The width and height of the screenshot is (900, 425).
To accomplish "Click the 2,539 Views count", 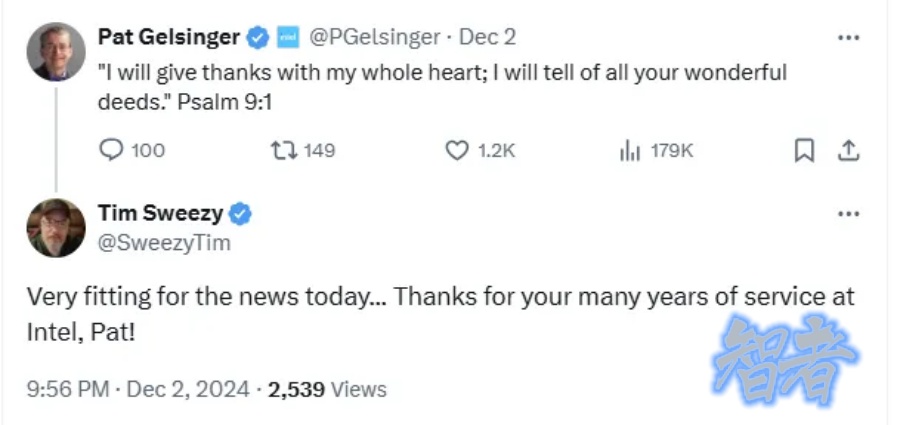I will click(328, 388).
